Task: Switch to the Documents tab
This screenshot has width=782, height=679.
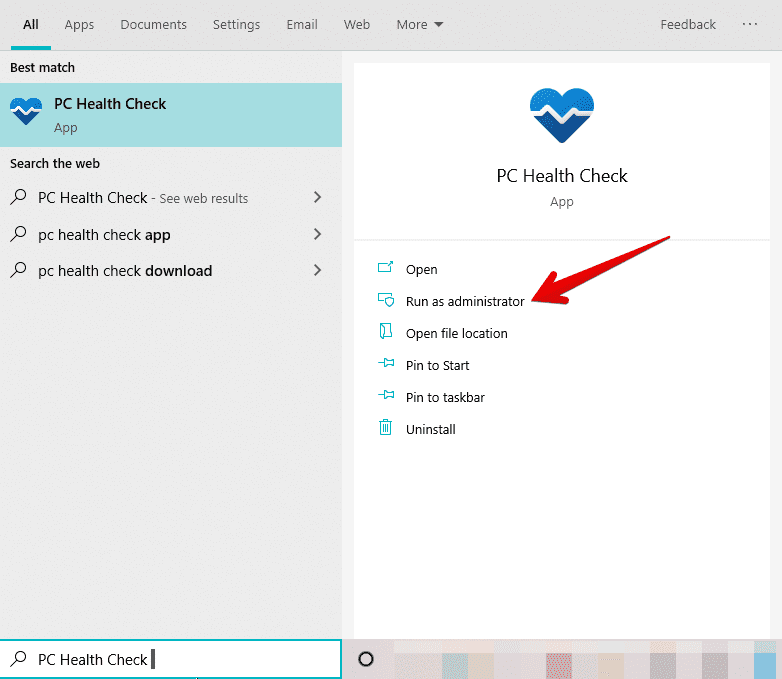Action: pyautogui.click(x=154, y=24)
